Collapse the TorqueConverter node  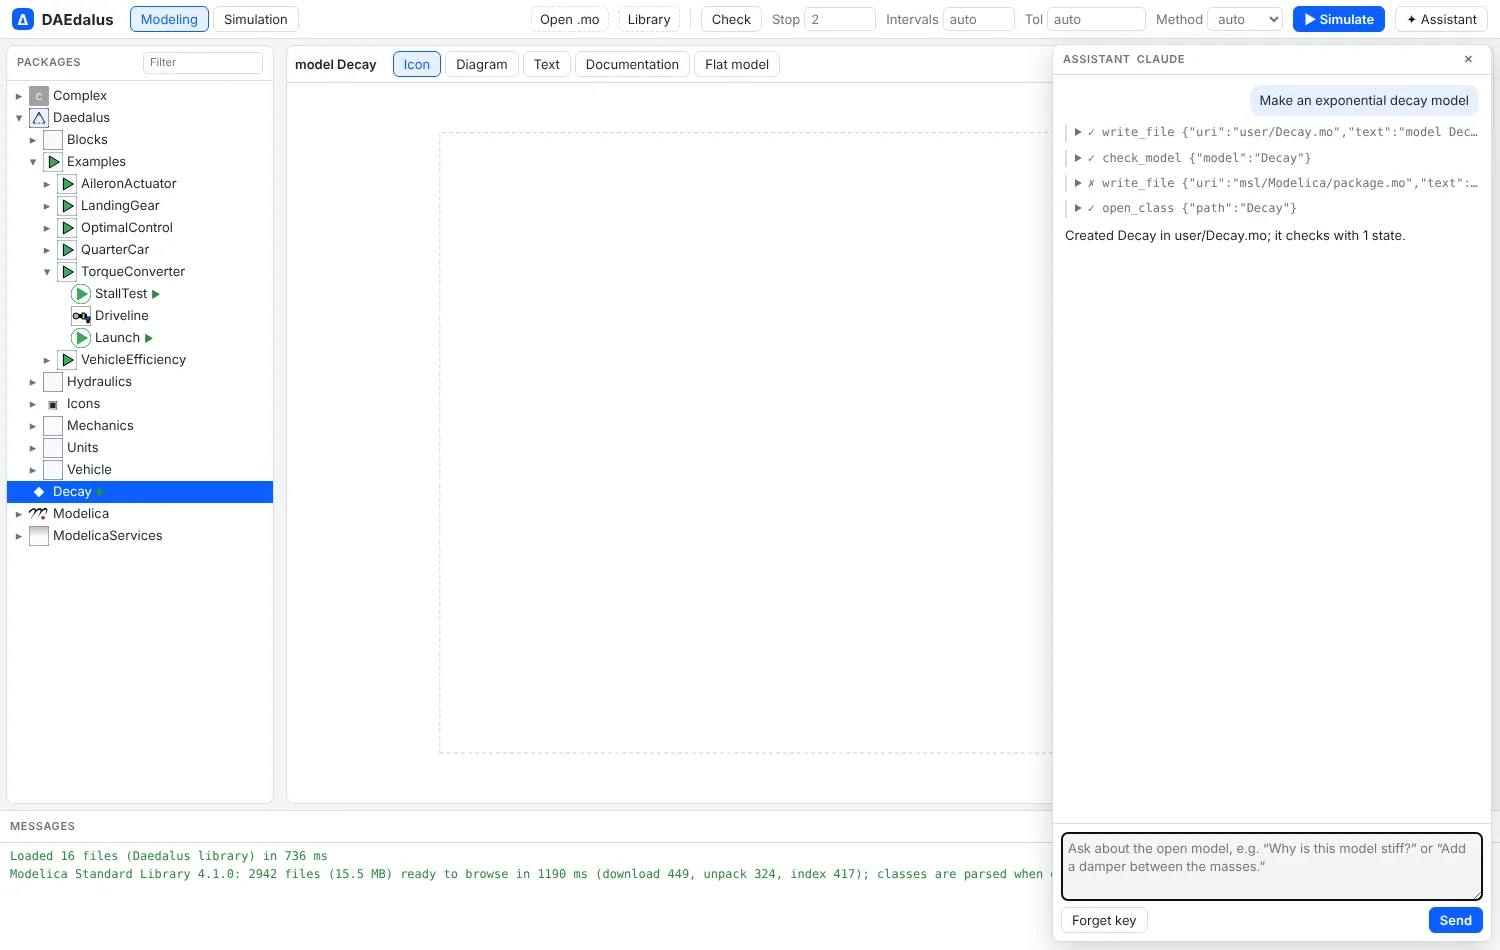click(47, 272)
